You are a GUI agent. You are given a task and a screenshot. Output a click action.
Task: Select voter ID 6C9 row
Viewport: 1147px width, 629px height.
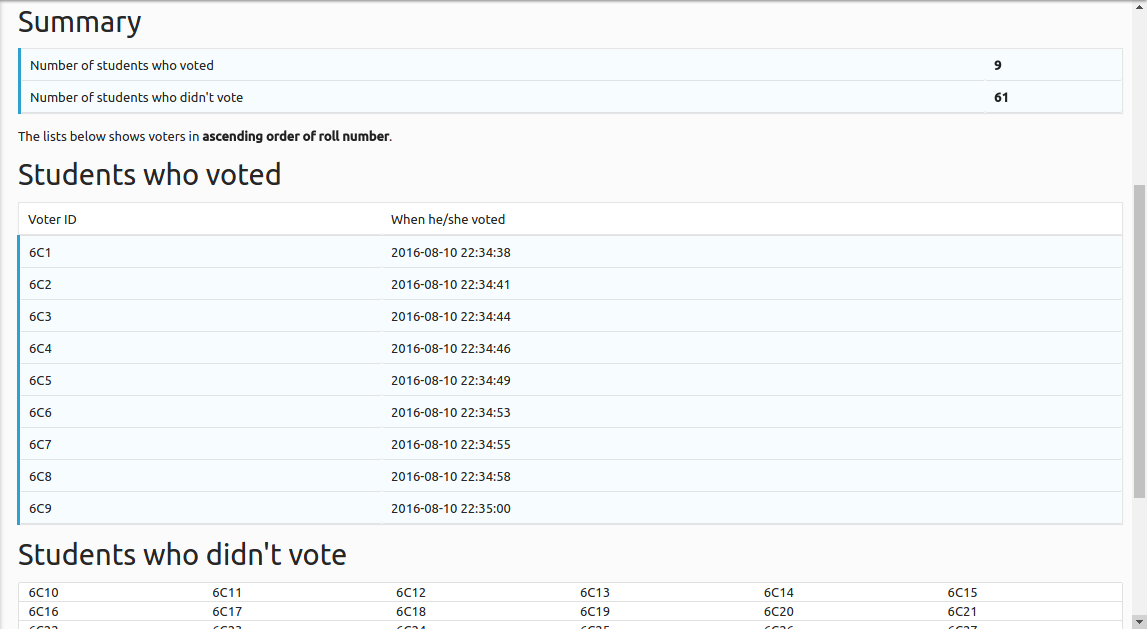coord(570,508)
